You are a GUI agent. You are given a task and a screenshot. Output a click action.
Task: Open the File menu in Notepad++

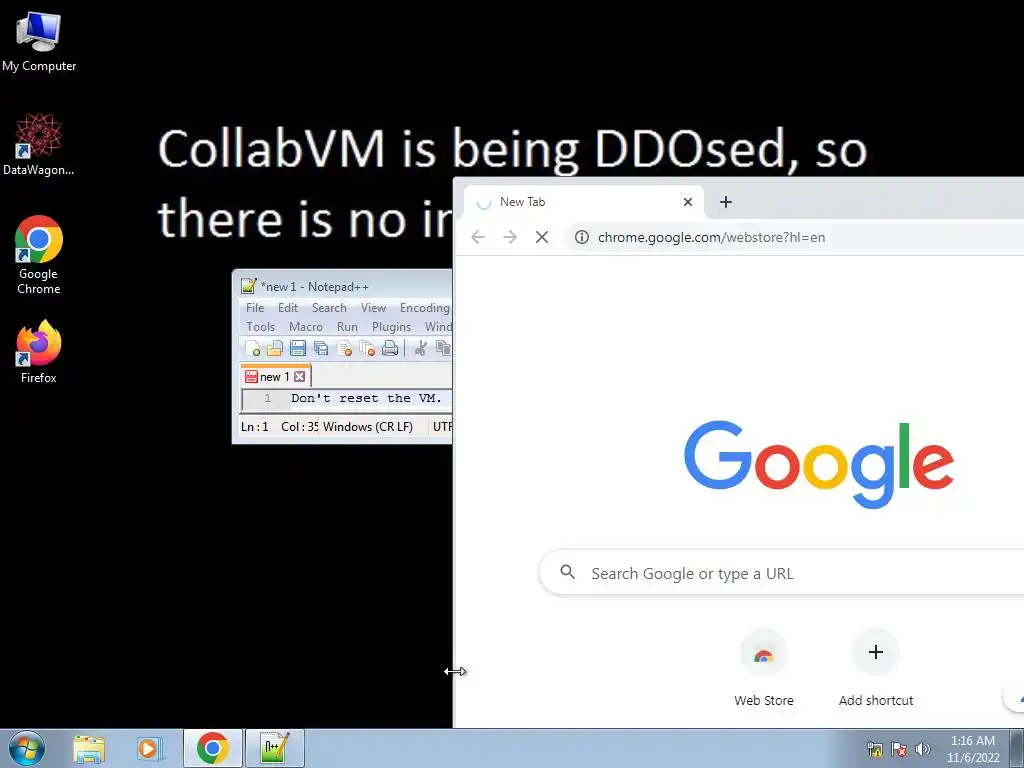(255, 308)
